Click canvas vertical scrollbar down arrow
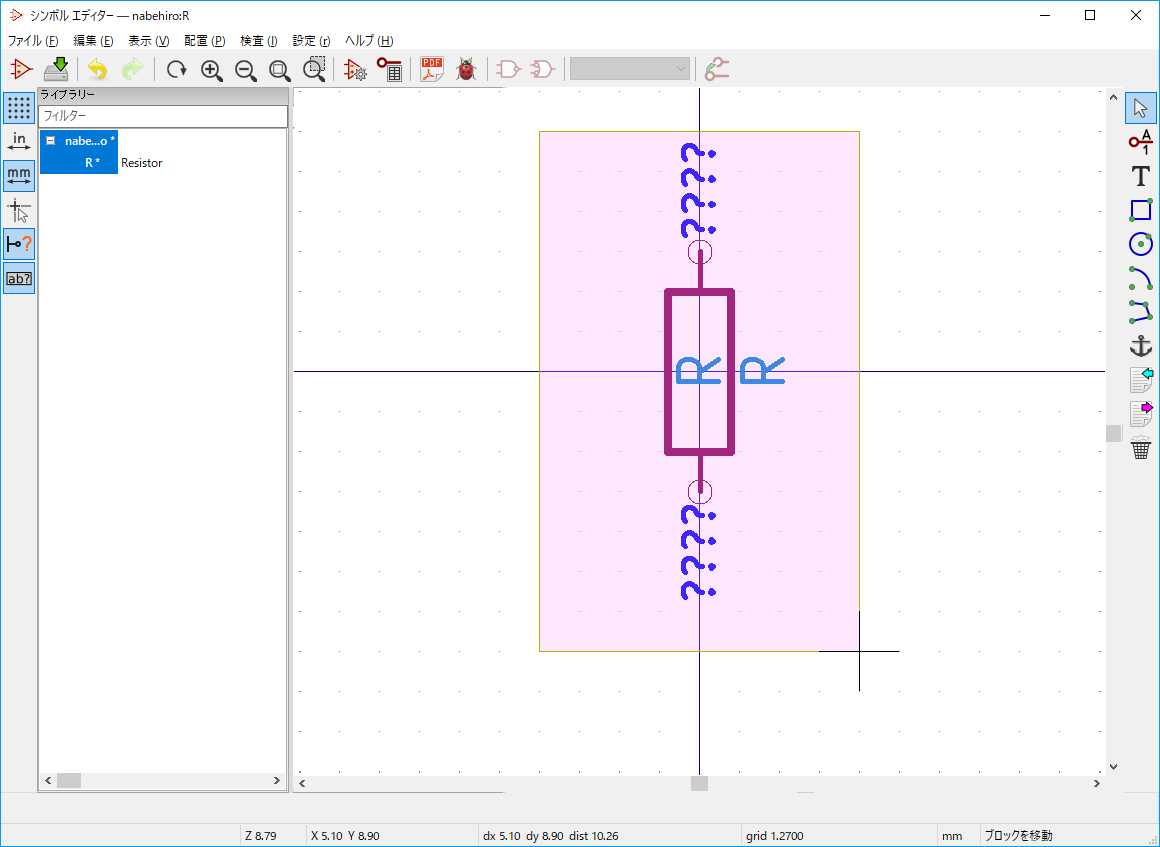 click(1113, 767)
